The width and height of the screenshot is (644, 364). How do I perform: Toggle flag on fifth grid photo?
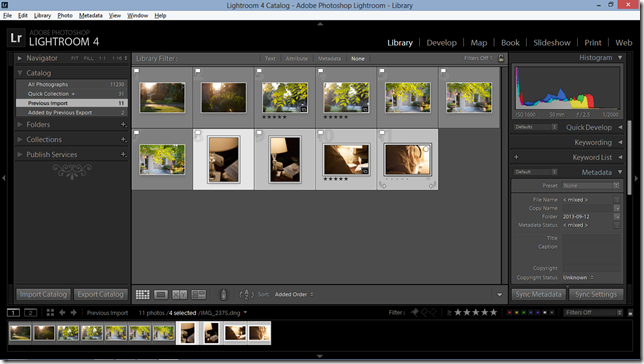tap(382, 71)
